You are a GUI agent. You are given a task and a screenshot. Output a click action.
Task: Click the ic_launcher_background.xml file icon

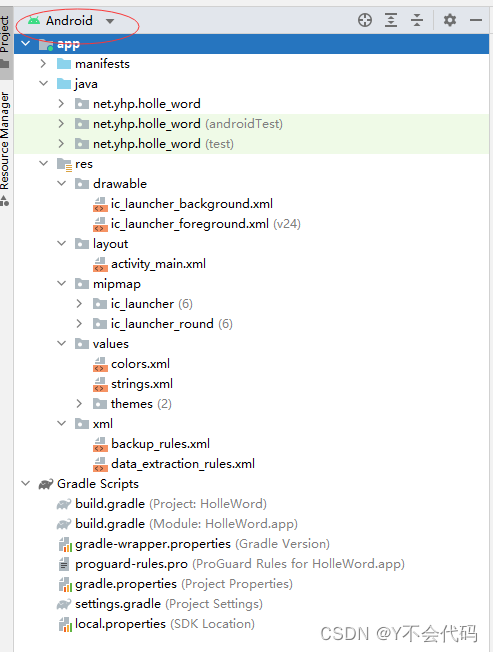click(x=100, y=204)
